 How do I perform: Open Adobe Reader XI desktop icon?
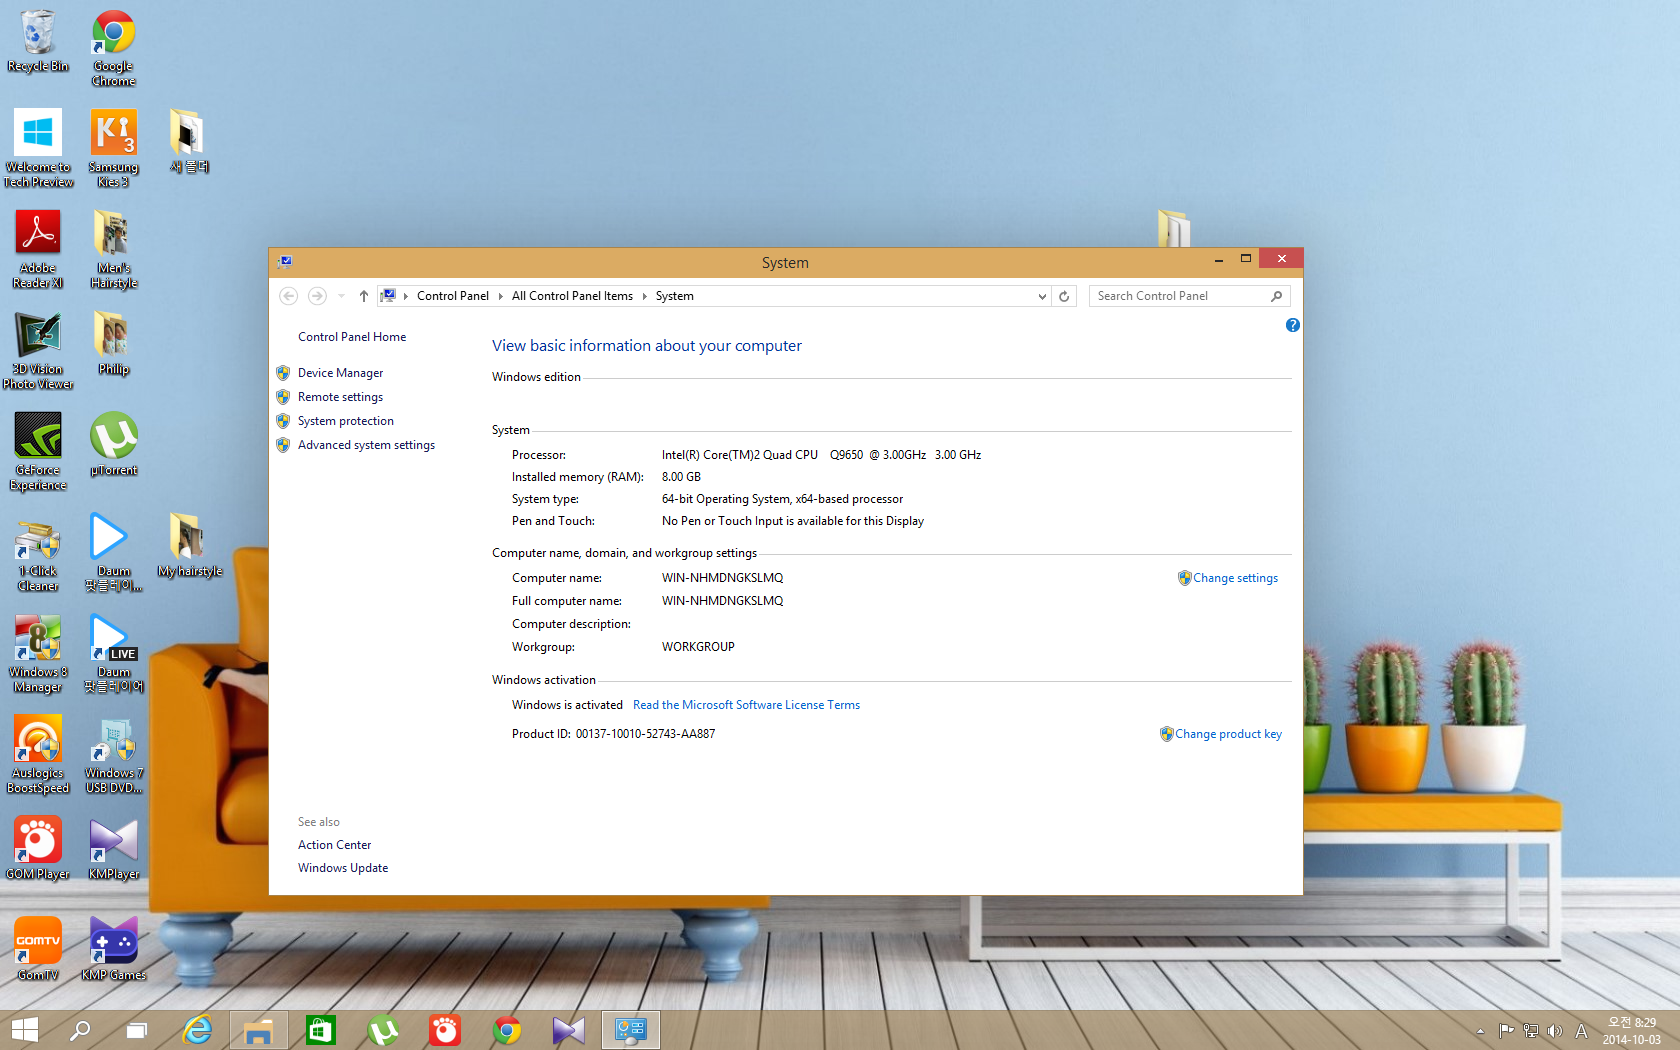pyautogui.click(x=38, y=249)
